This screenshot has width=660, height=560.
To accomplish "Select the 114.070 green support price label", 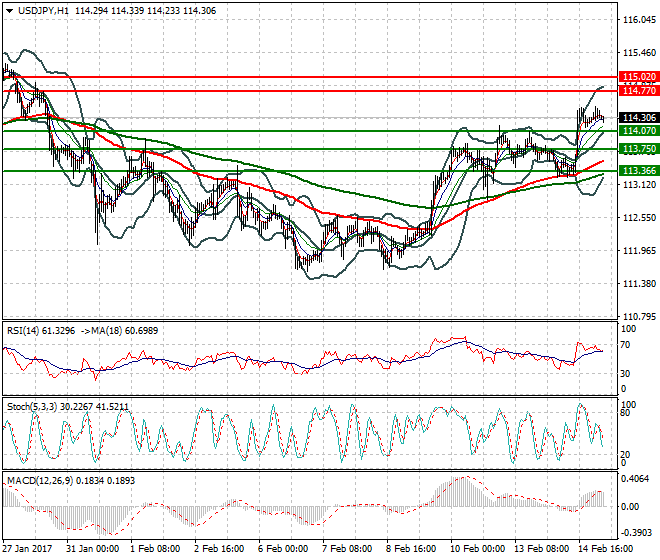I will point(639,131).
